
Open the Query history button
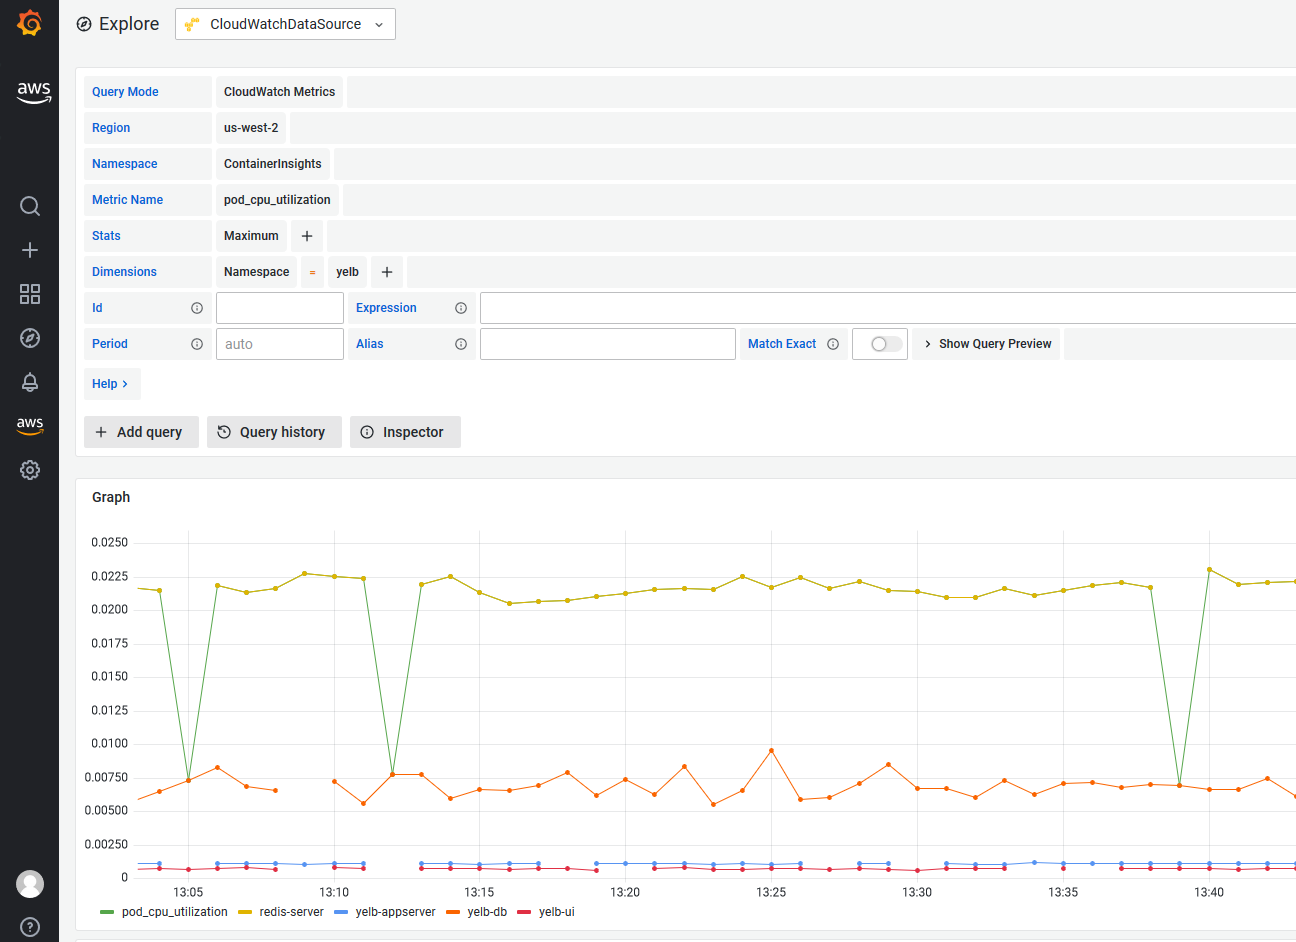pos(273,432)
